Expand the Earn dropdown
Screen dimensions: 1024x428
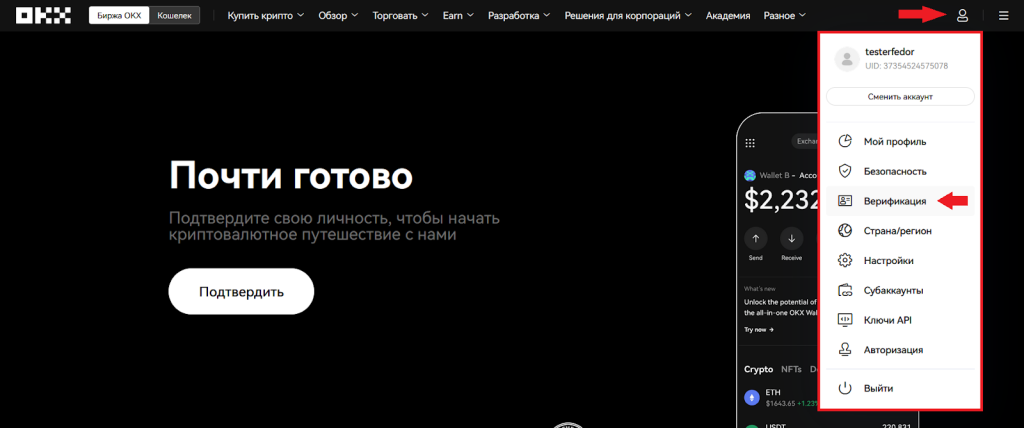coord(458,15)
